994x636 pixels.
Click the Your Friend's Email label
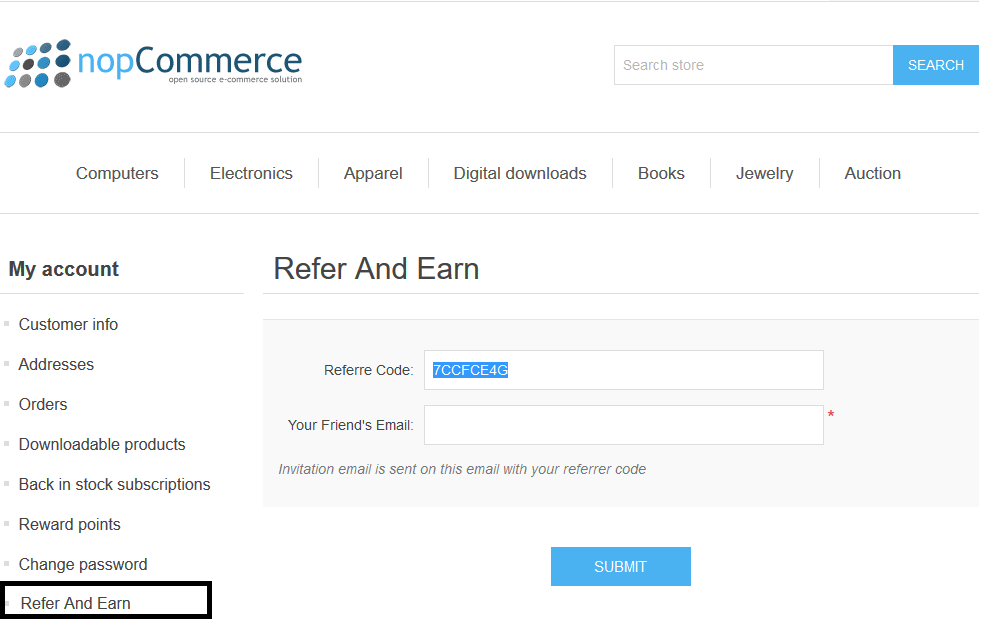point(351,425)
